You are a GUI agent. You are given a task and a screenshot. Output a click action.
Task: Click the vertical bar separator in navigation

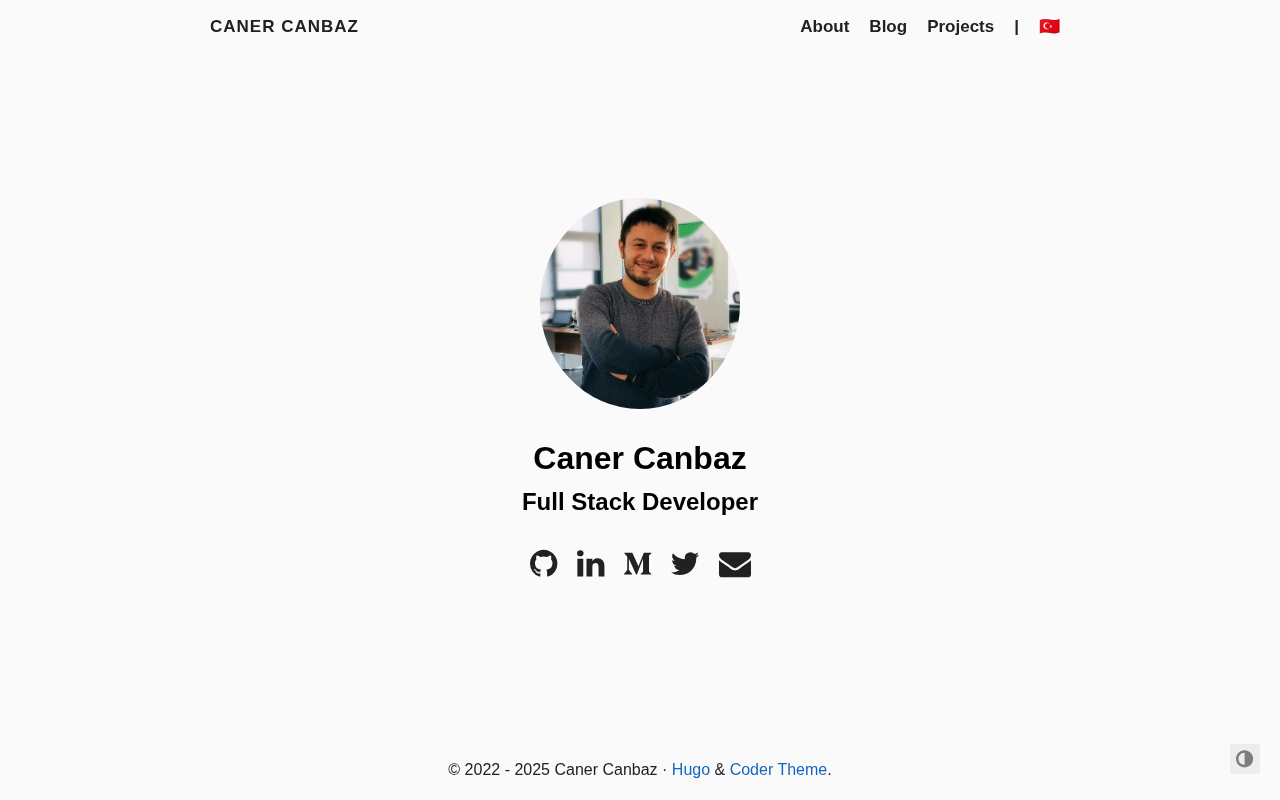[1016, 27]
